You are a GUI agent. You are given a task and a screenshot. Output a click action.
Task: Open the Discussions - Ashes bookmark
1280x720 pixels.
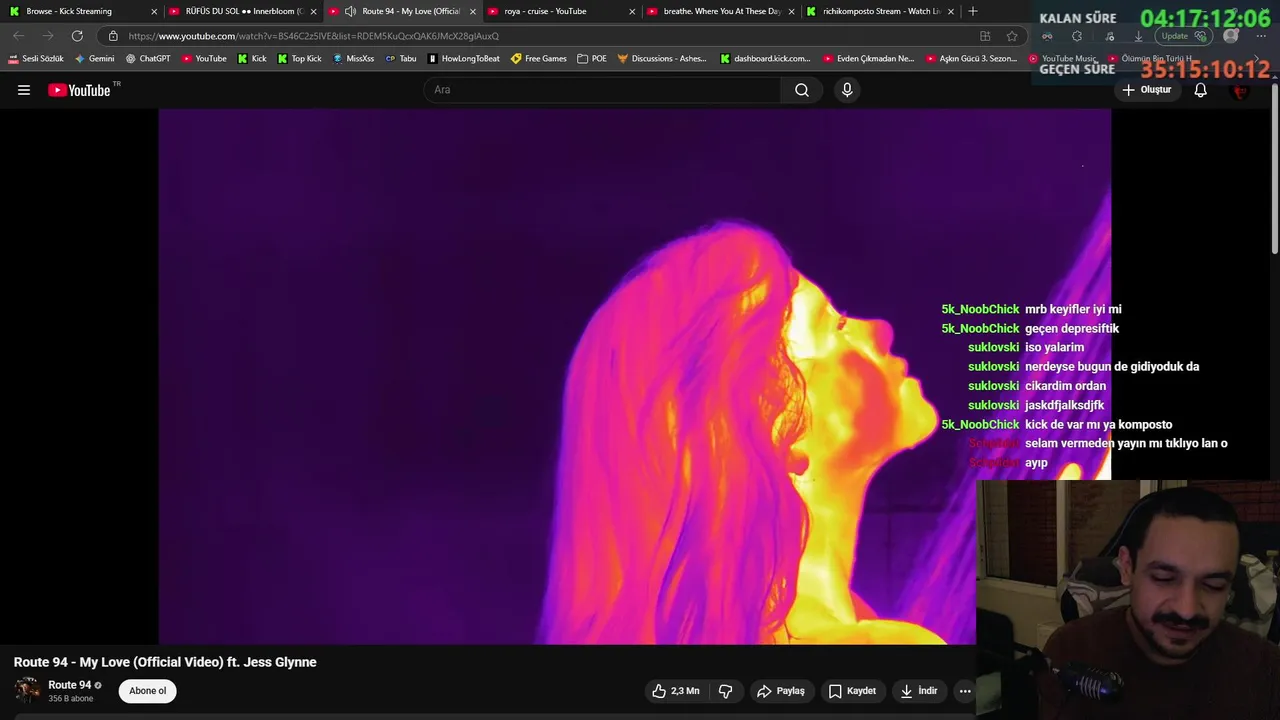pos(662,59)
